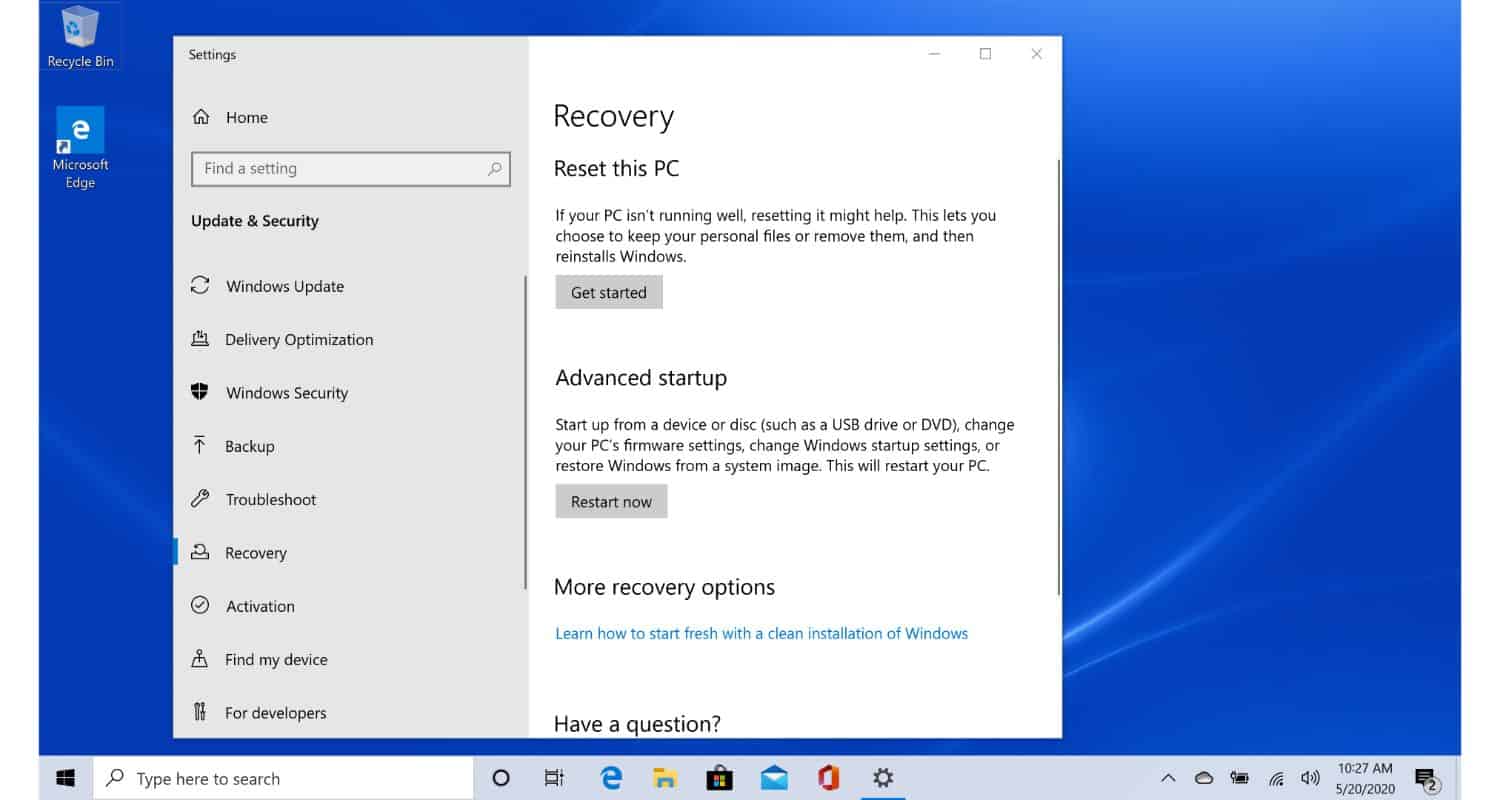Viewport: 1500px width, 800px height.
Task: Minimize the Settings window
Action: 933,54
